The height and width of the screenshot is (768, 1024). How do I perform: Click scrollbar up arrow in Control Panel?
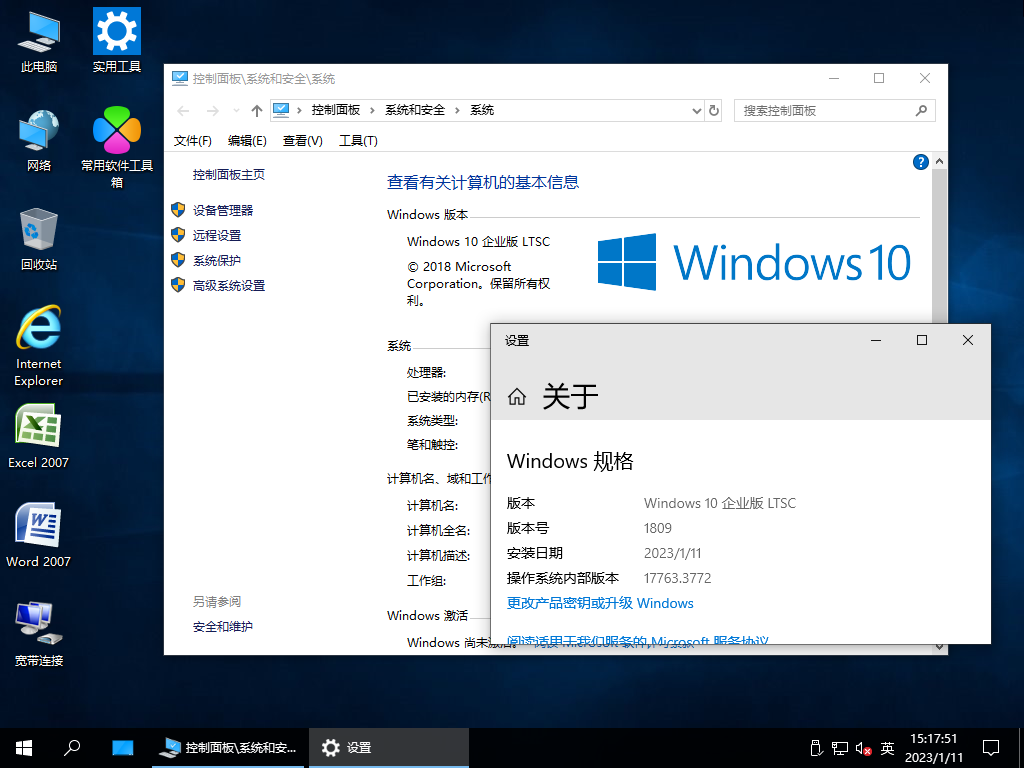[x=939, y=161]
